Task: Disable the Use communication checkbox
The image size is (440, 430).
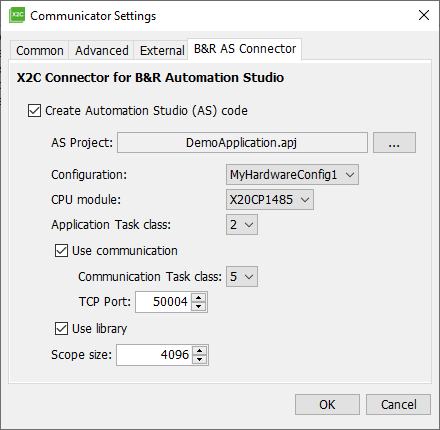Action: [x=61, y=251]
